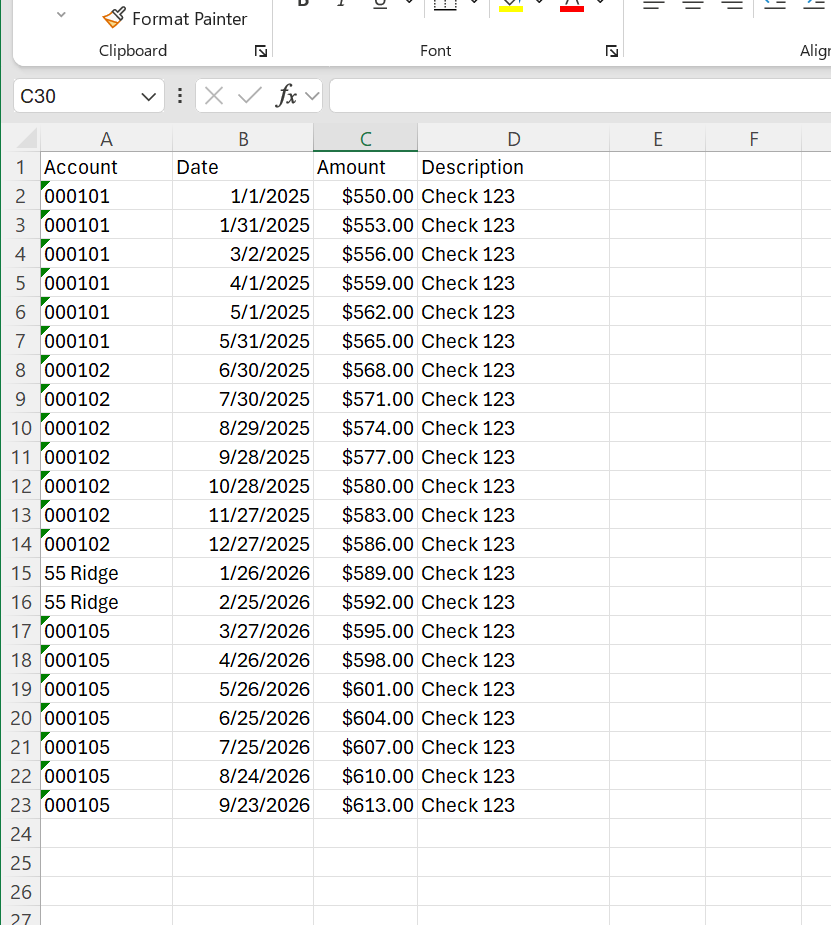
Task: Select column D header
Action: [514, 139]
